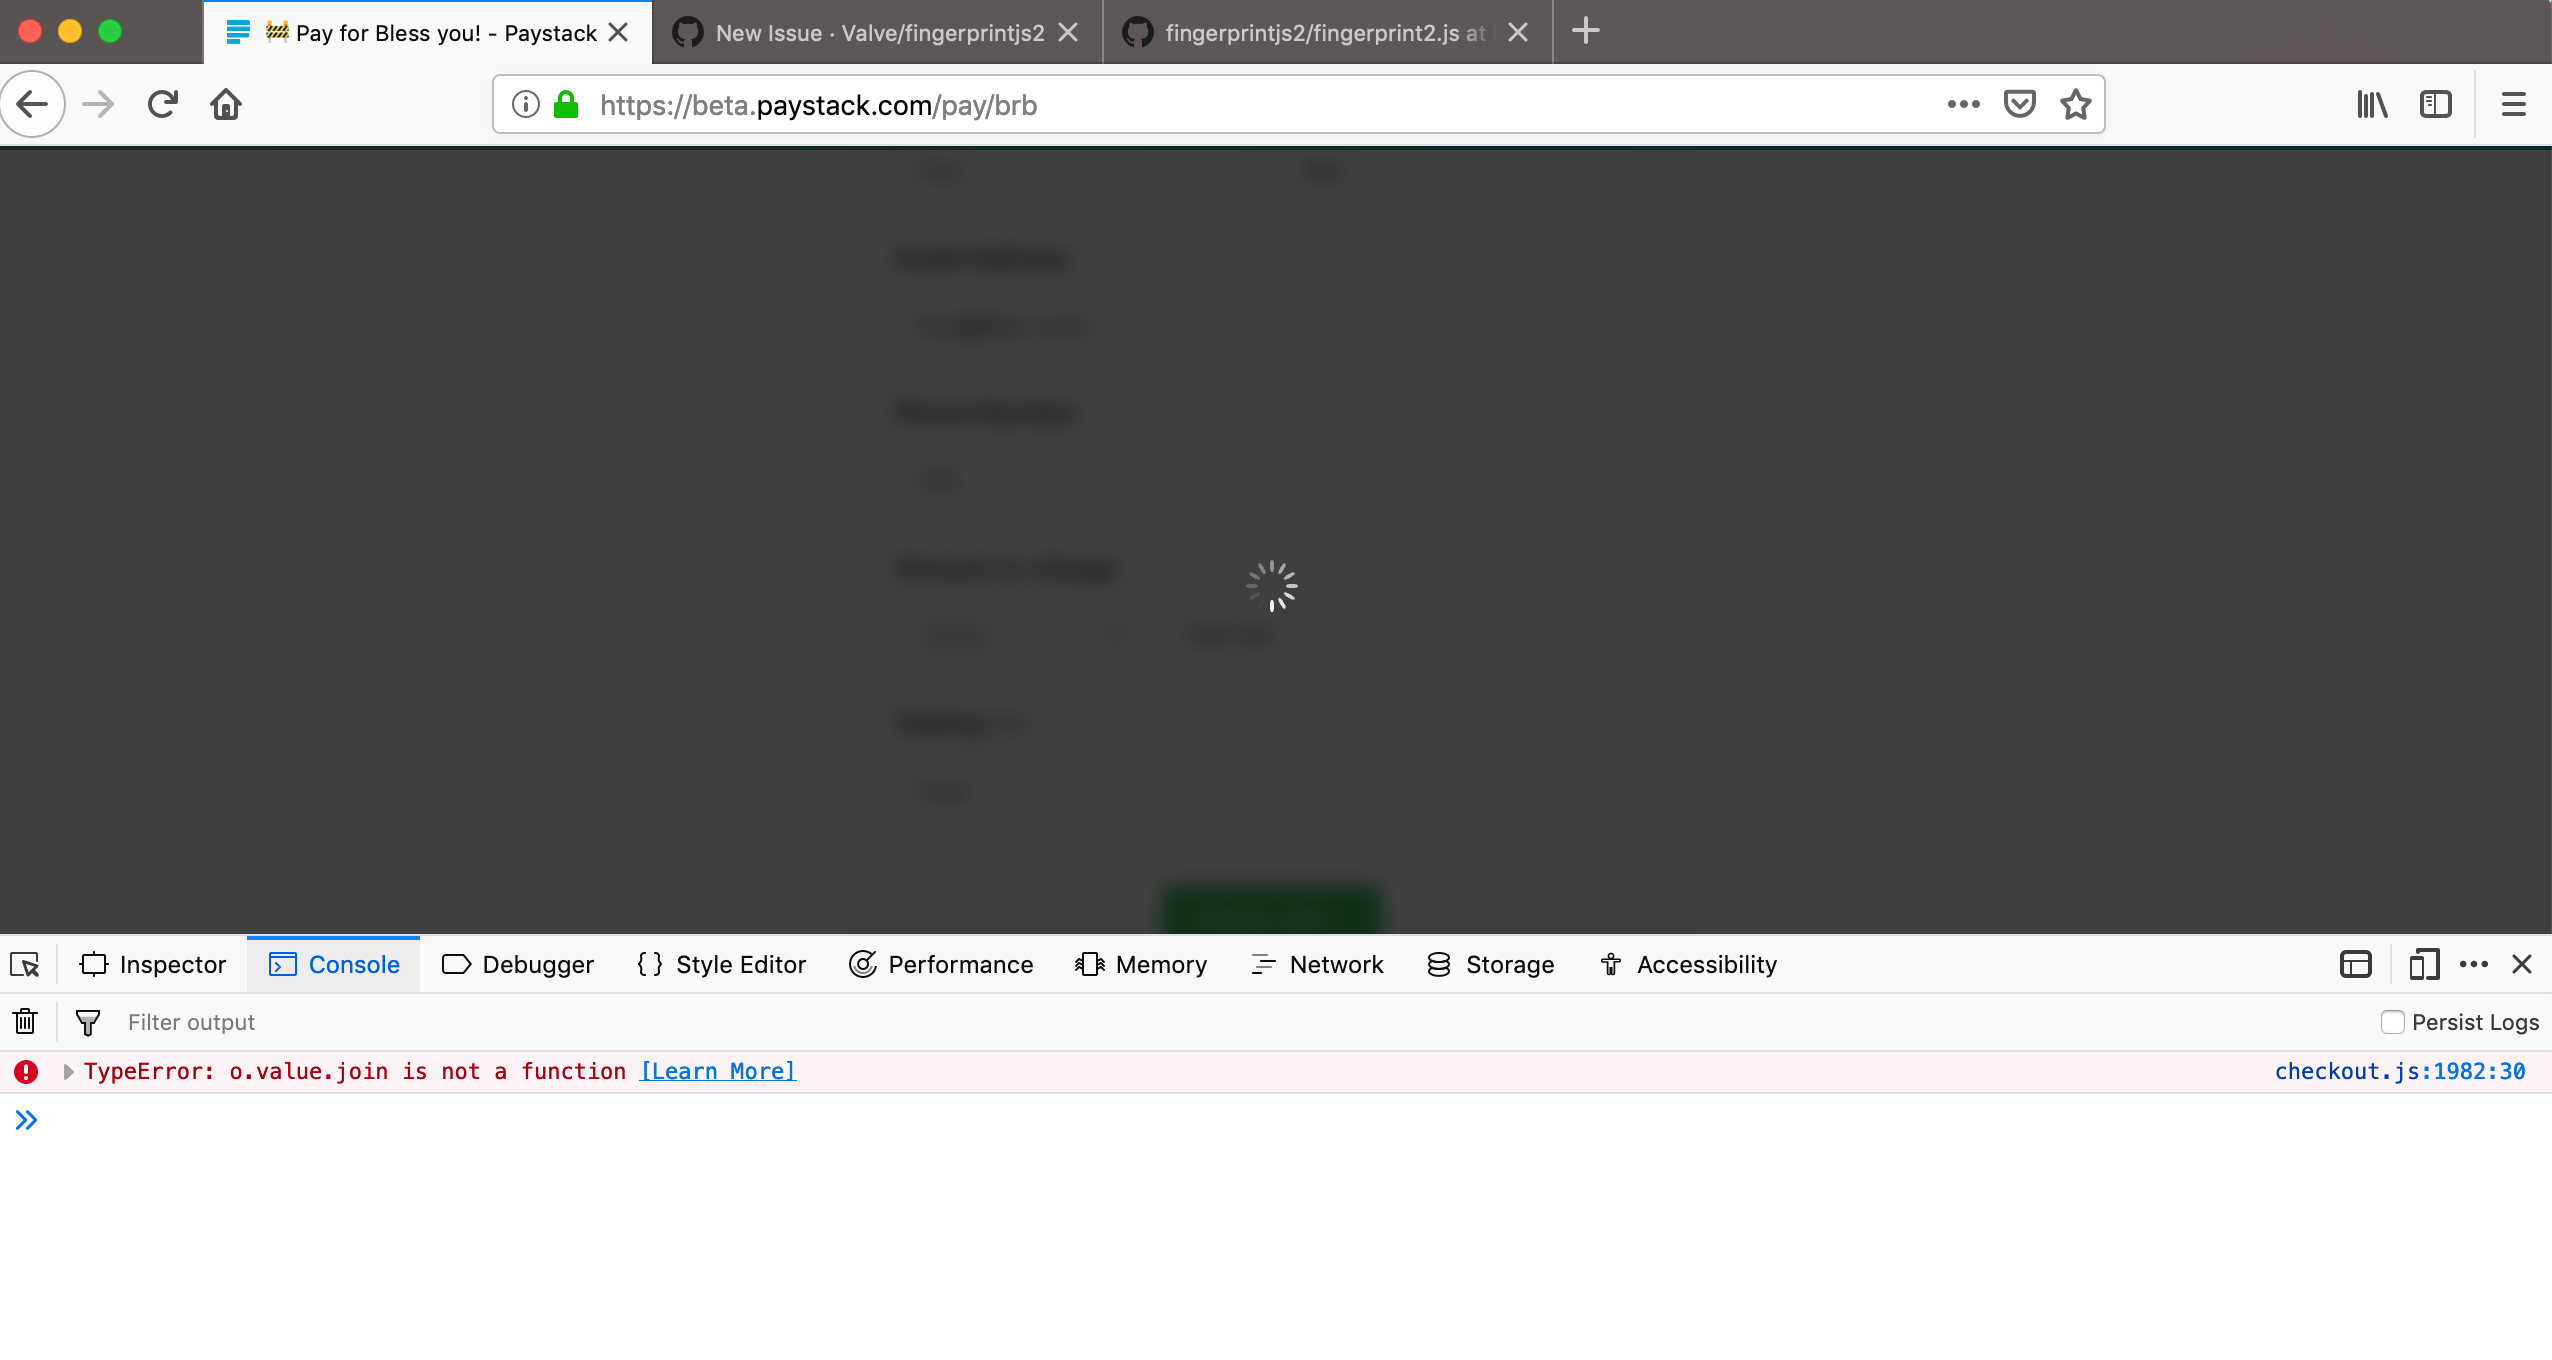Switch to the Debugger tab
This screenshot has height=1360, width=2552.
[x=517, y=964]
